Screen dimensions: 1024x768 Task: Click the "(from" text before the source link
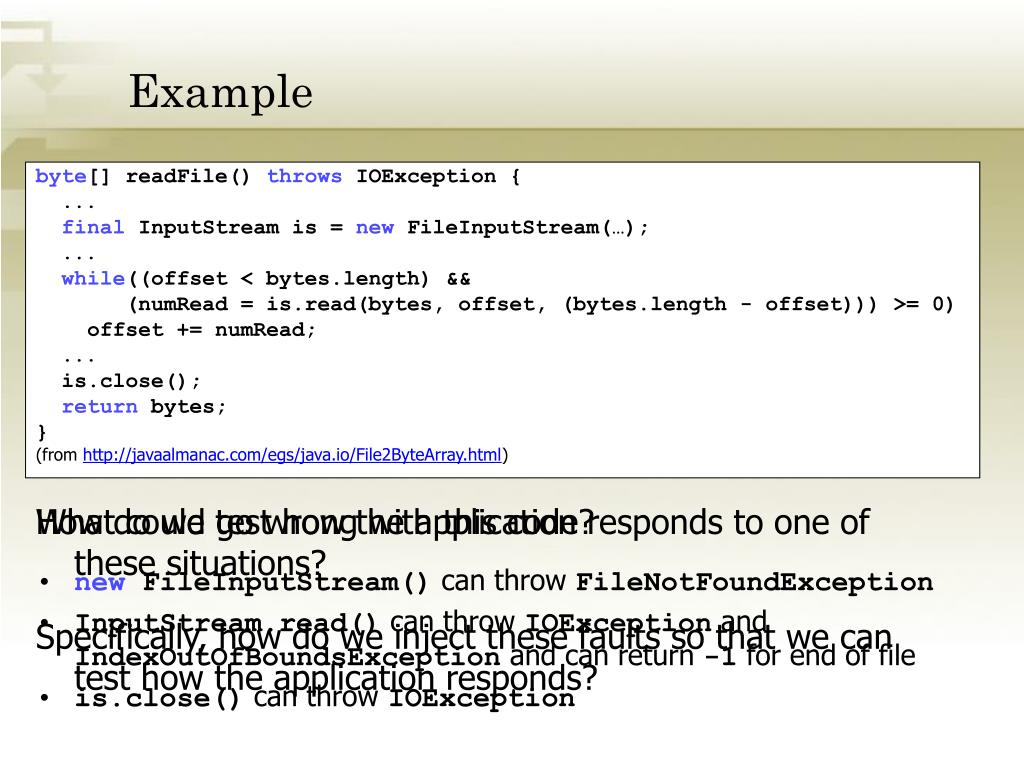[x=57, y=455]
